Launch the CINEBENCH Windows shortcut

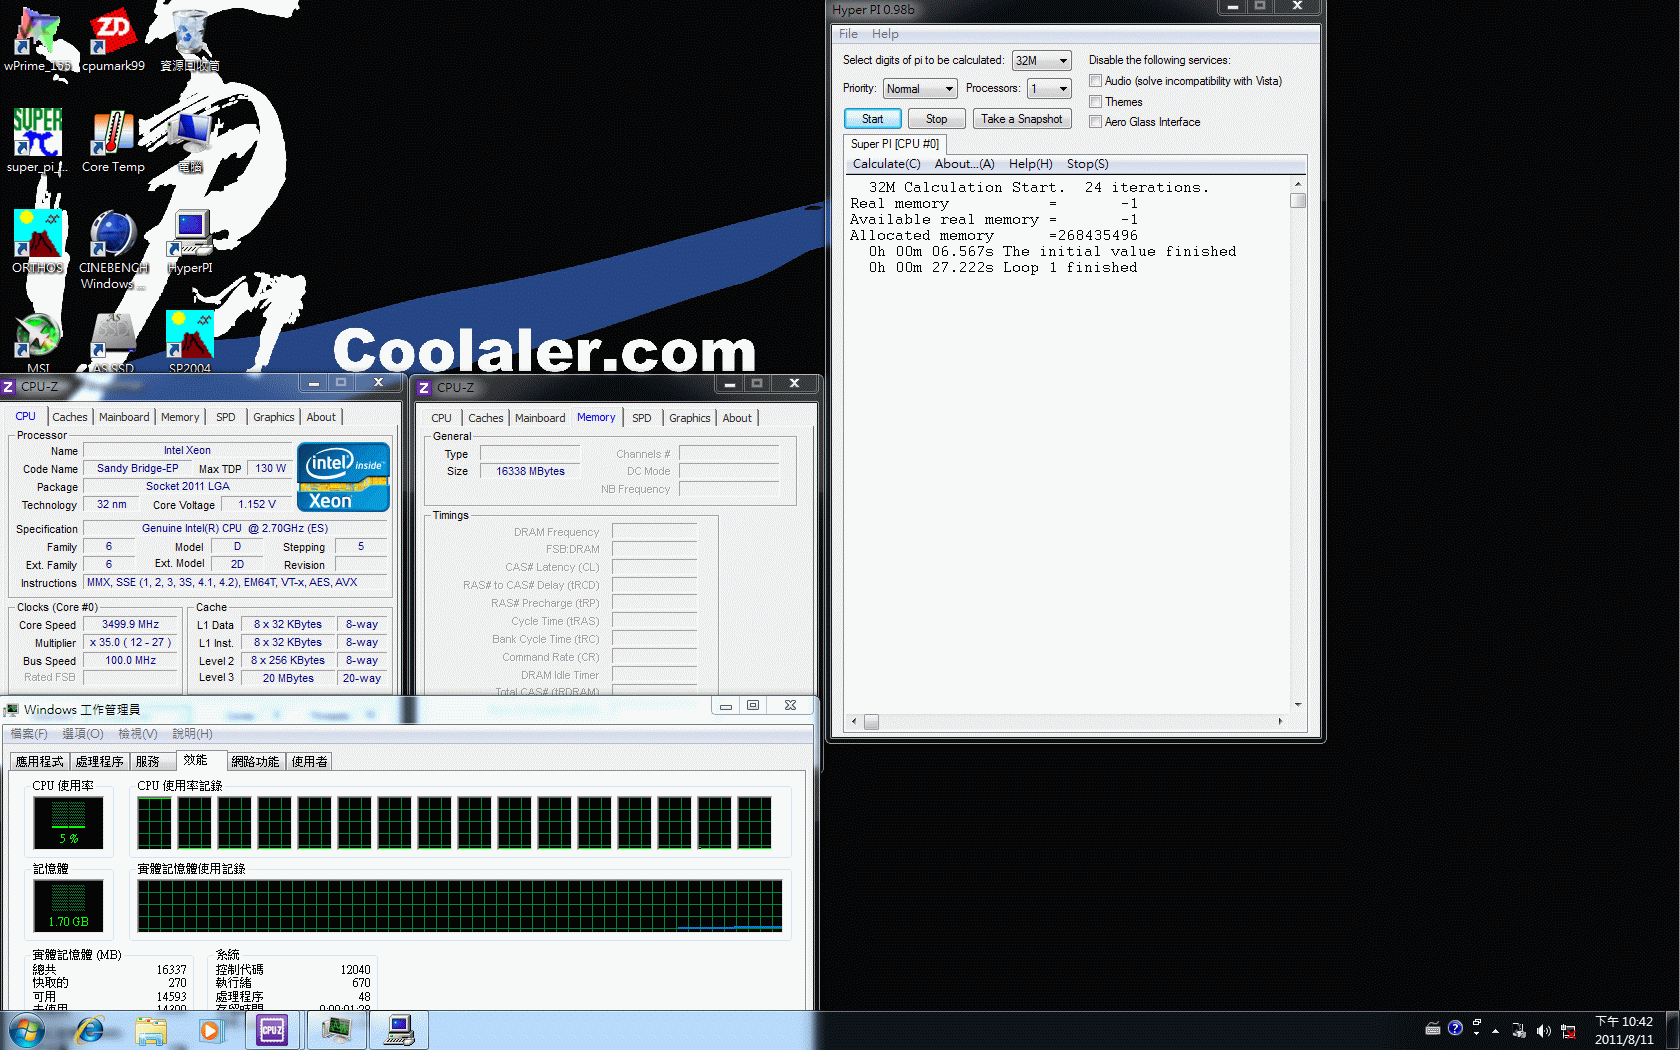(x=113, y=248)
